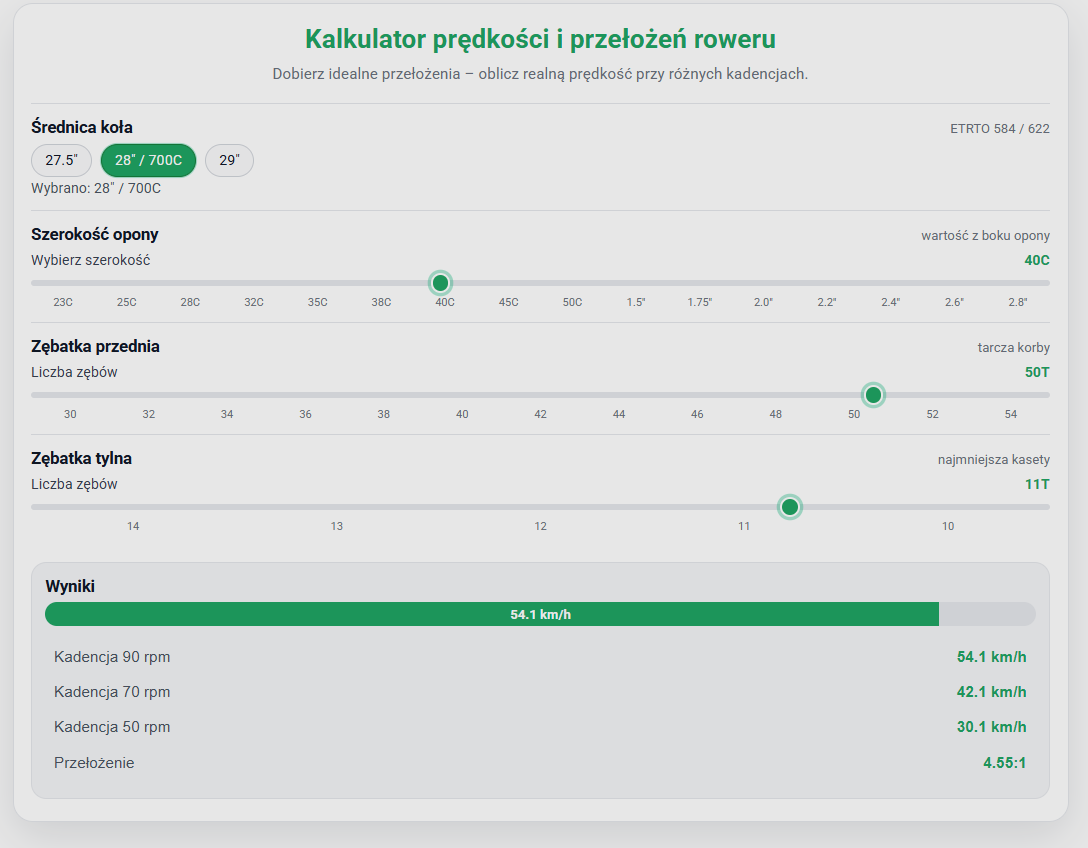Click the green 54.1 km/h speed bar
Image resolution: width=1088 pixels, height=848 pixels.
[x=492, y=614]
